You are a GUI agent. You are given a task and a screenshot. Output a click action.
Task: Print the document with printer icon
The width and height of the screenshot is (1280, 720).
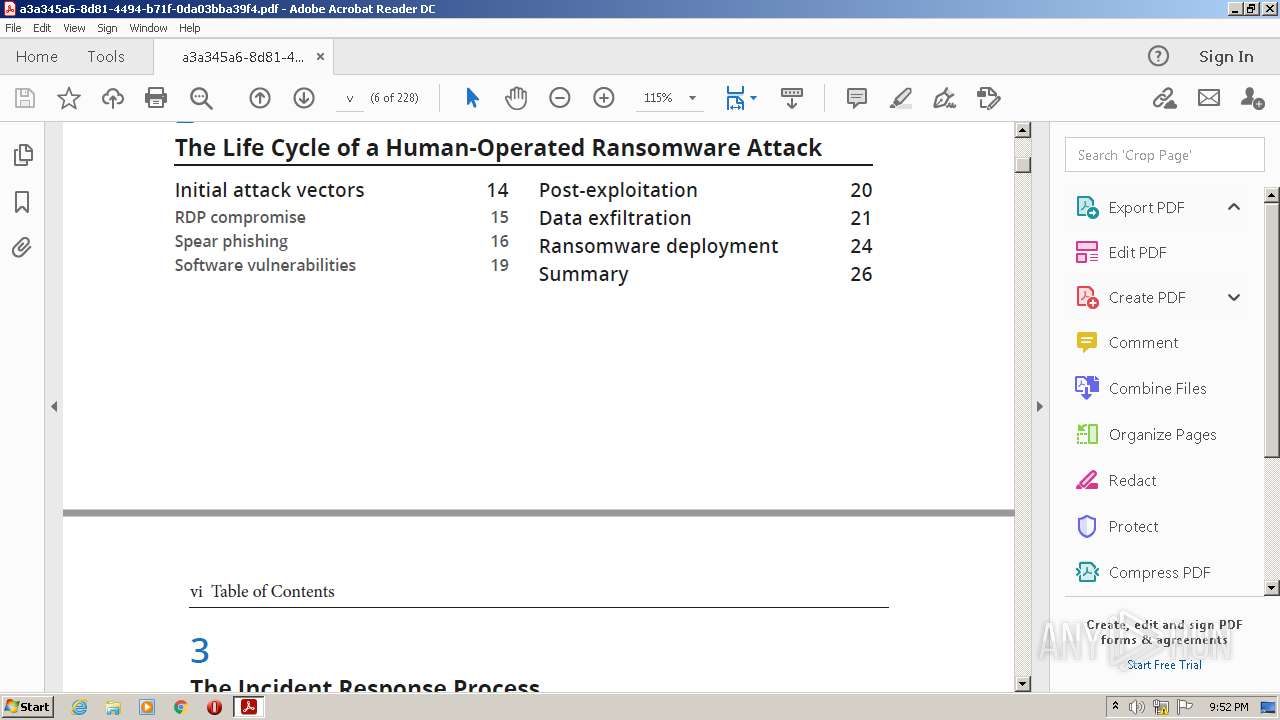[156, 98]
